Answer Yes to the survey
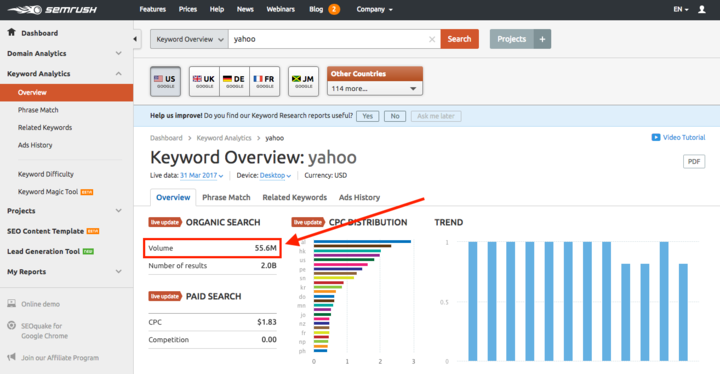Viewport: 720px width, 374px height. coord(368,116)
